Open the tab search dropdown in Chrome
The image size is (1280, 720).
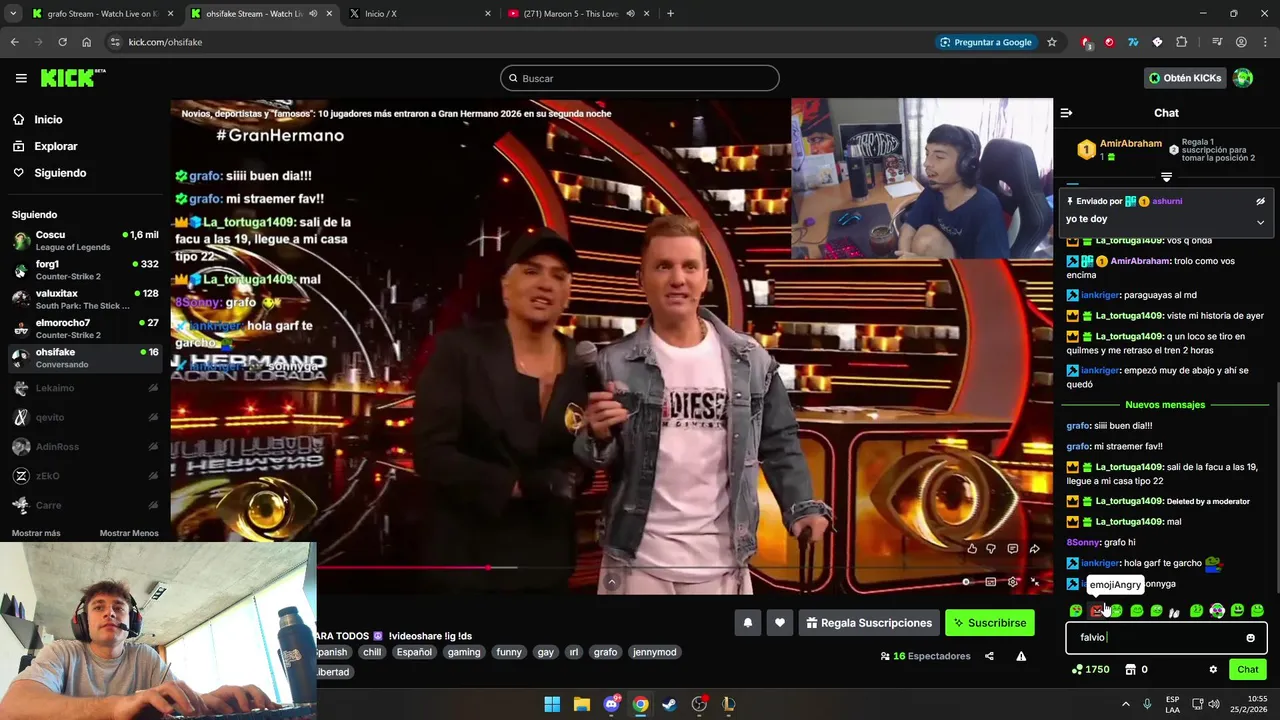pyautogui.click(x=13, y=14)
